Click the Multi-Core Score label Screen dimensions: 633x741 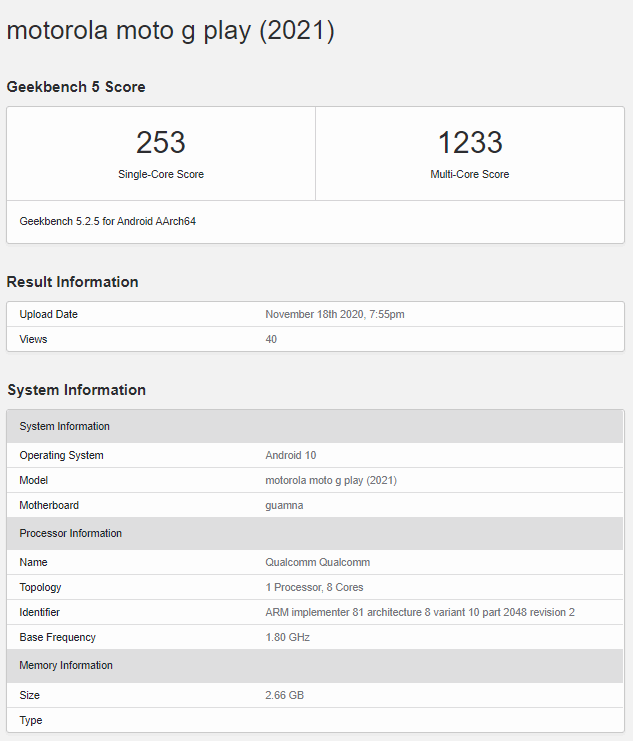pyautogui.click(x=469, y=174)
